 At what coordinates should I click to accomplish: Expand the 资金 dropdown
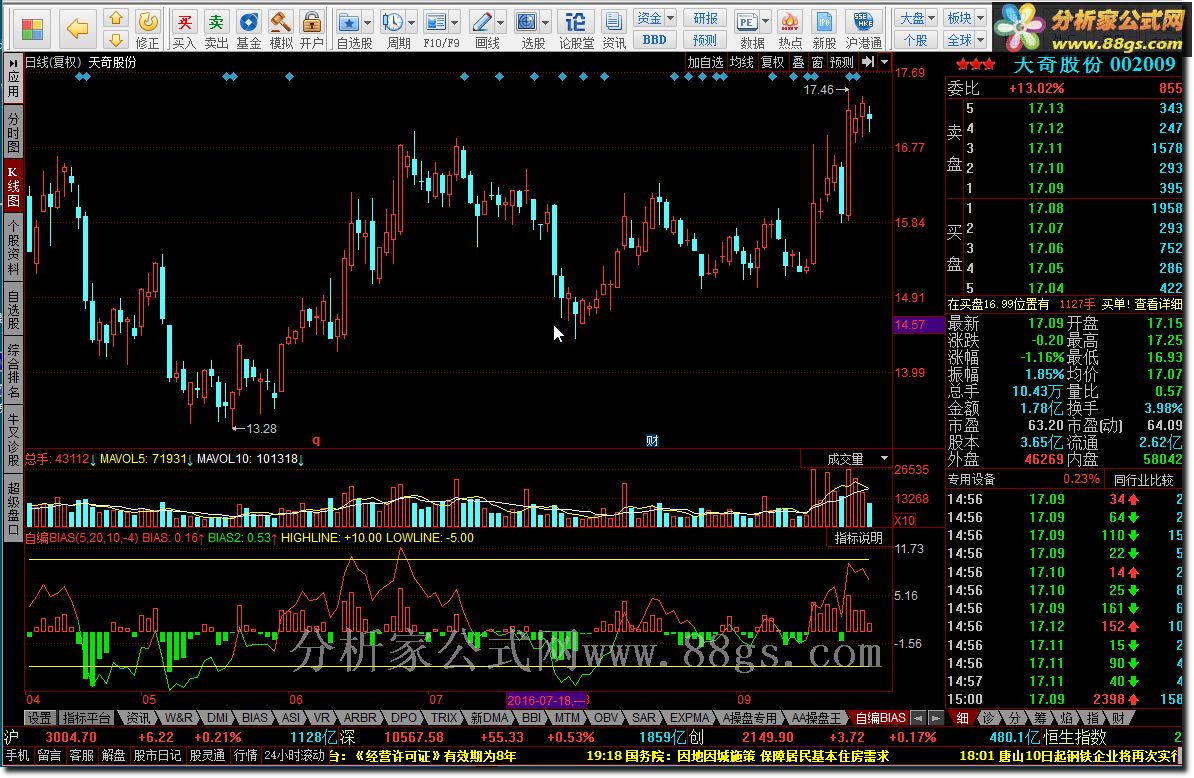click(655, 18)
